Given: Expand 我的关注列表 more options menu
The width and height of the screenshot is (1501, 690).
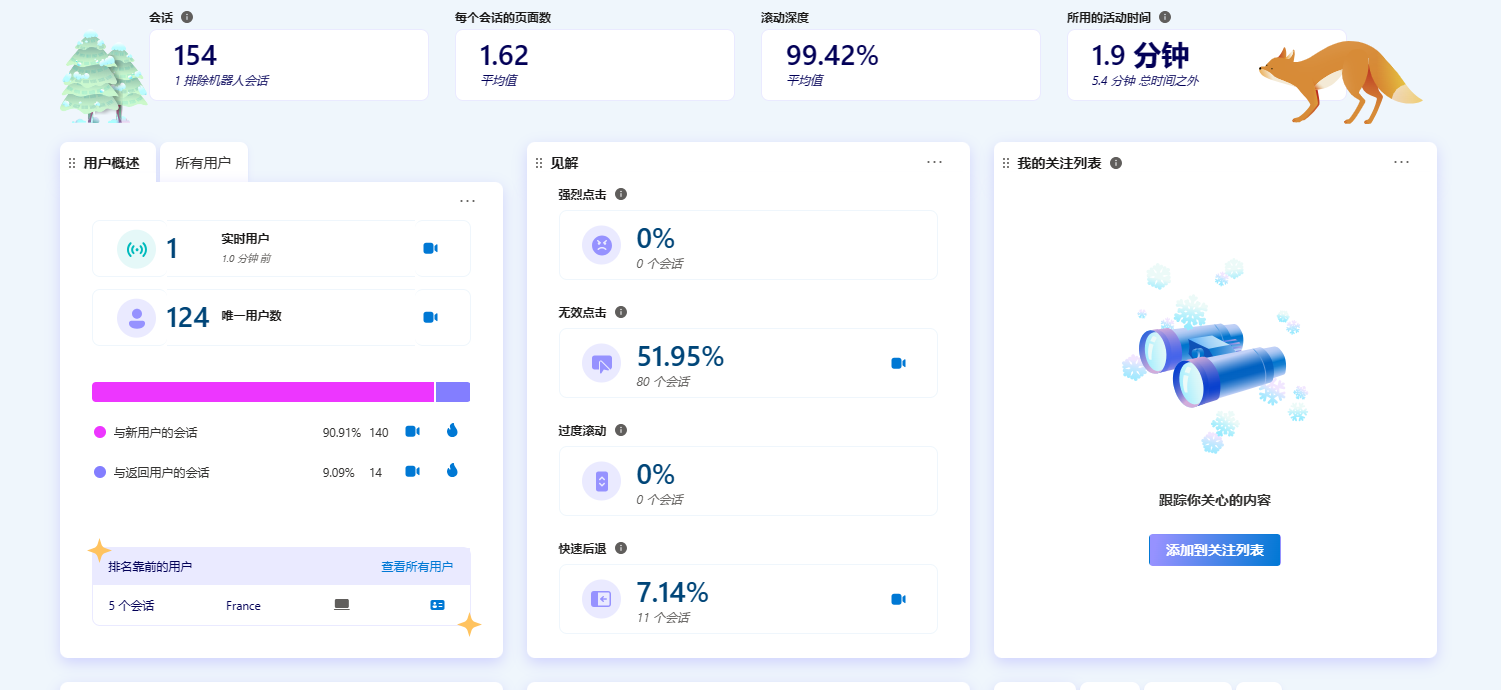Looking at the screenshot, I should [1401, 162].
